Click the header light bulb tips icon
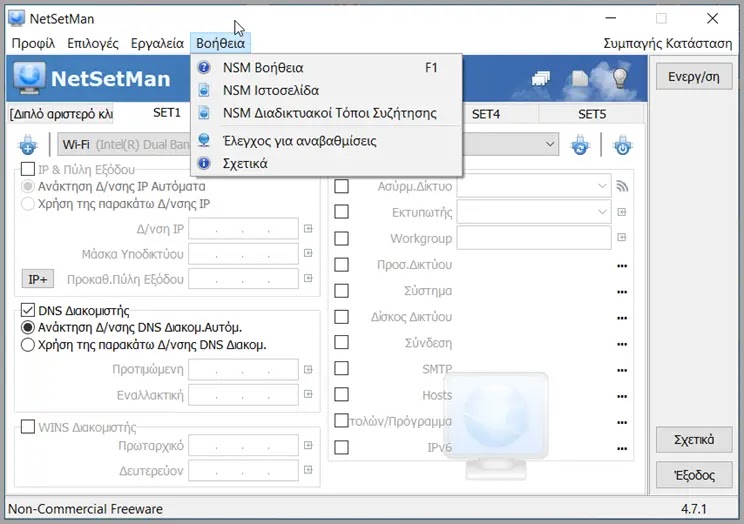This screenshot has height=524, width=744. click(620, 78)
